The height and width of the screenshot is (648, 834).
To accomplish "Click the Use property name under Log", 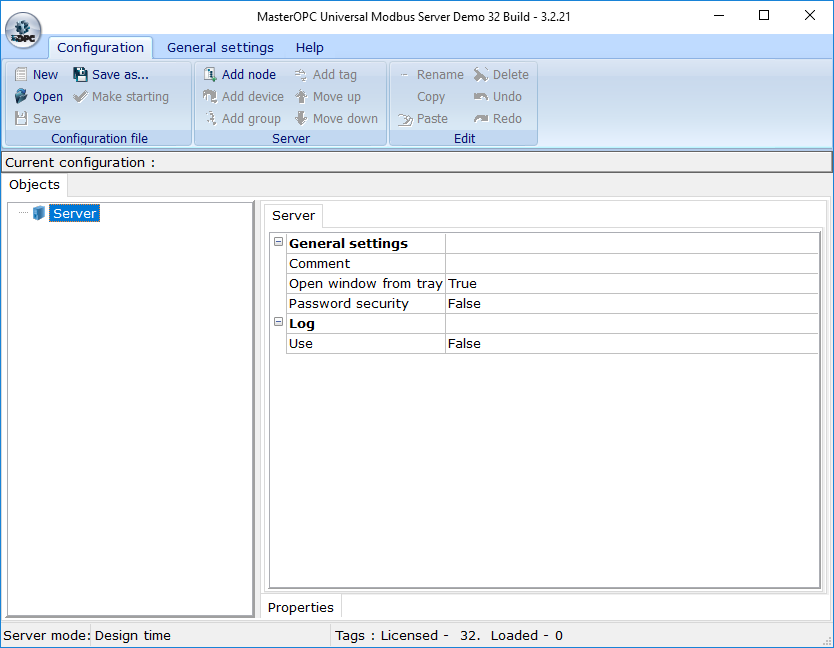I will tap(301, 344).
